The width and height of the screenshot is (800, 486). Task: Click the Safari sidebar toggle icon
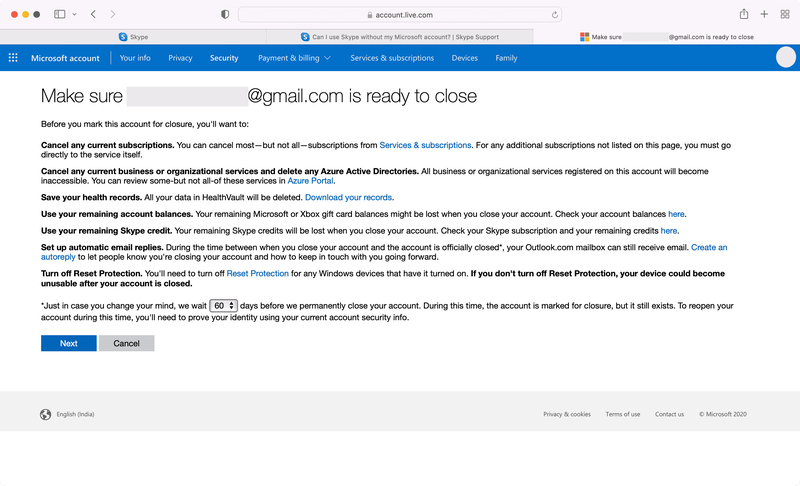pos(60,14)
